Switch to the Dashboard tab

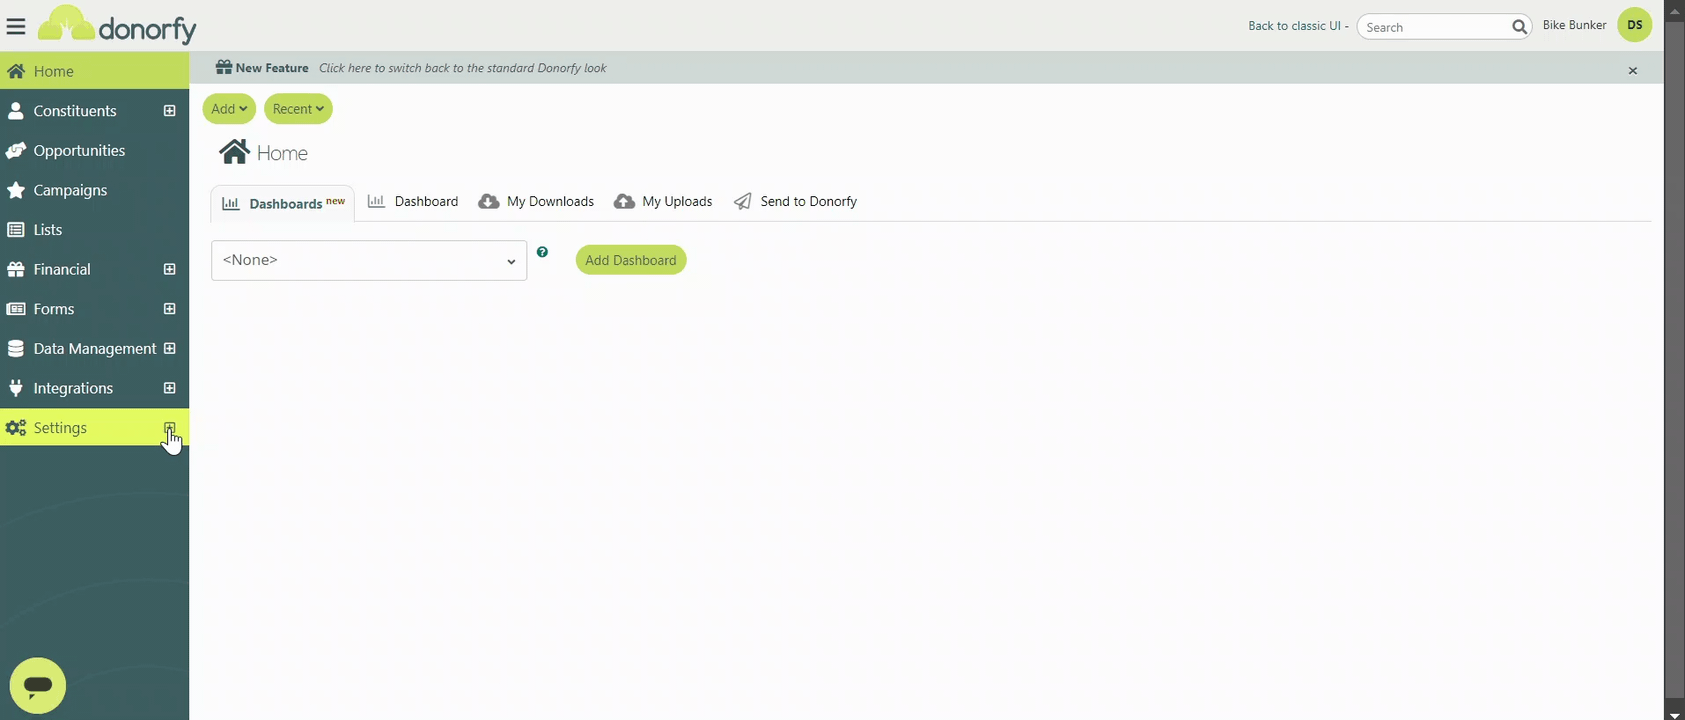tap(413, 202)
